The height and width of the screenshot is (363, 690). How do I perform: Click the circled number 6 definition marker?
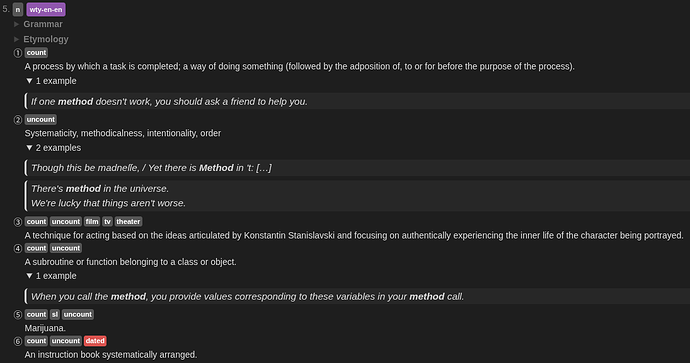[x=18, y=341]
